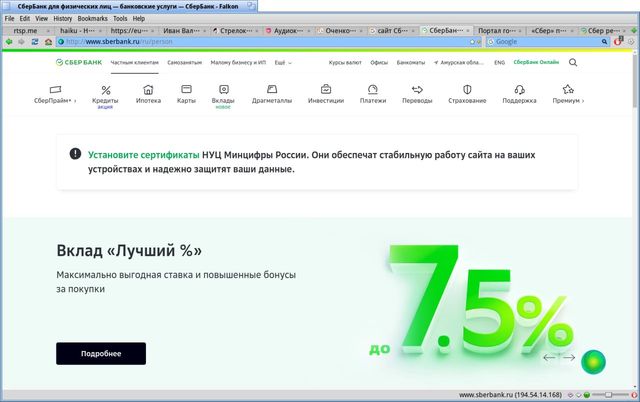
Task: Click the site info globe icon in address bar
Action: pos(61,42)
